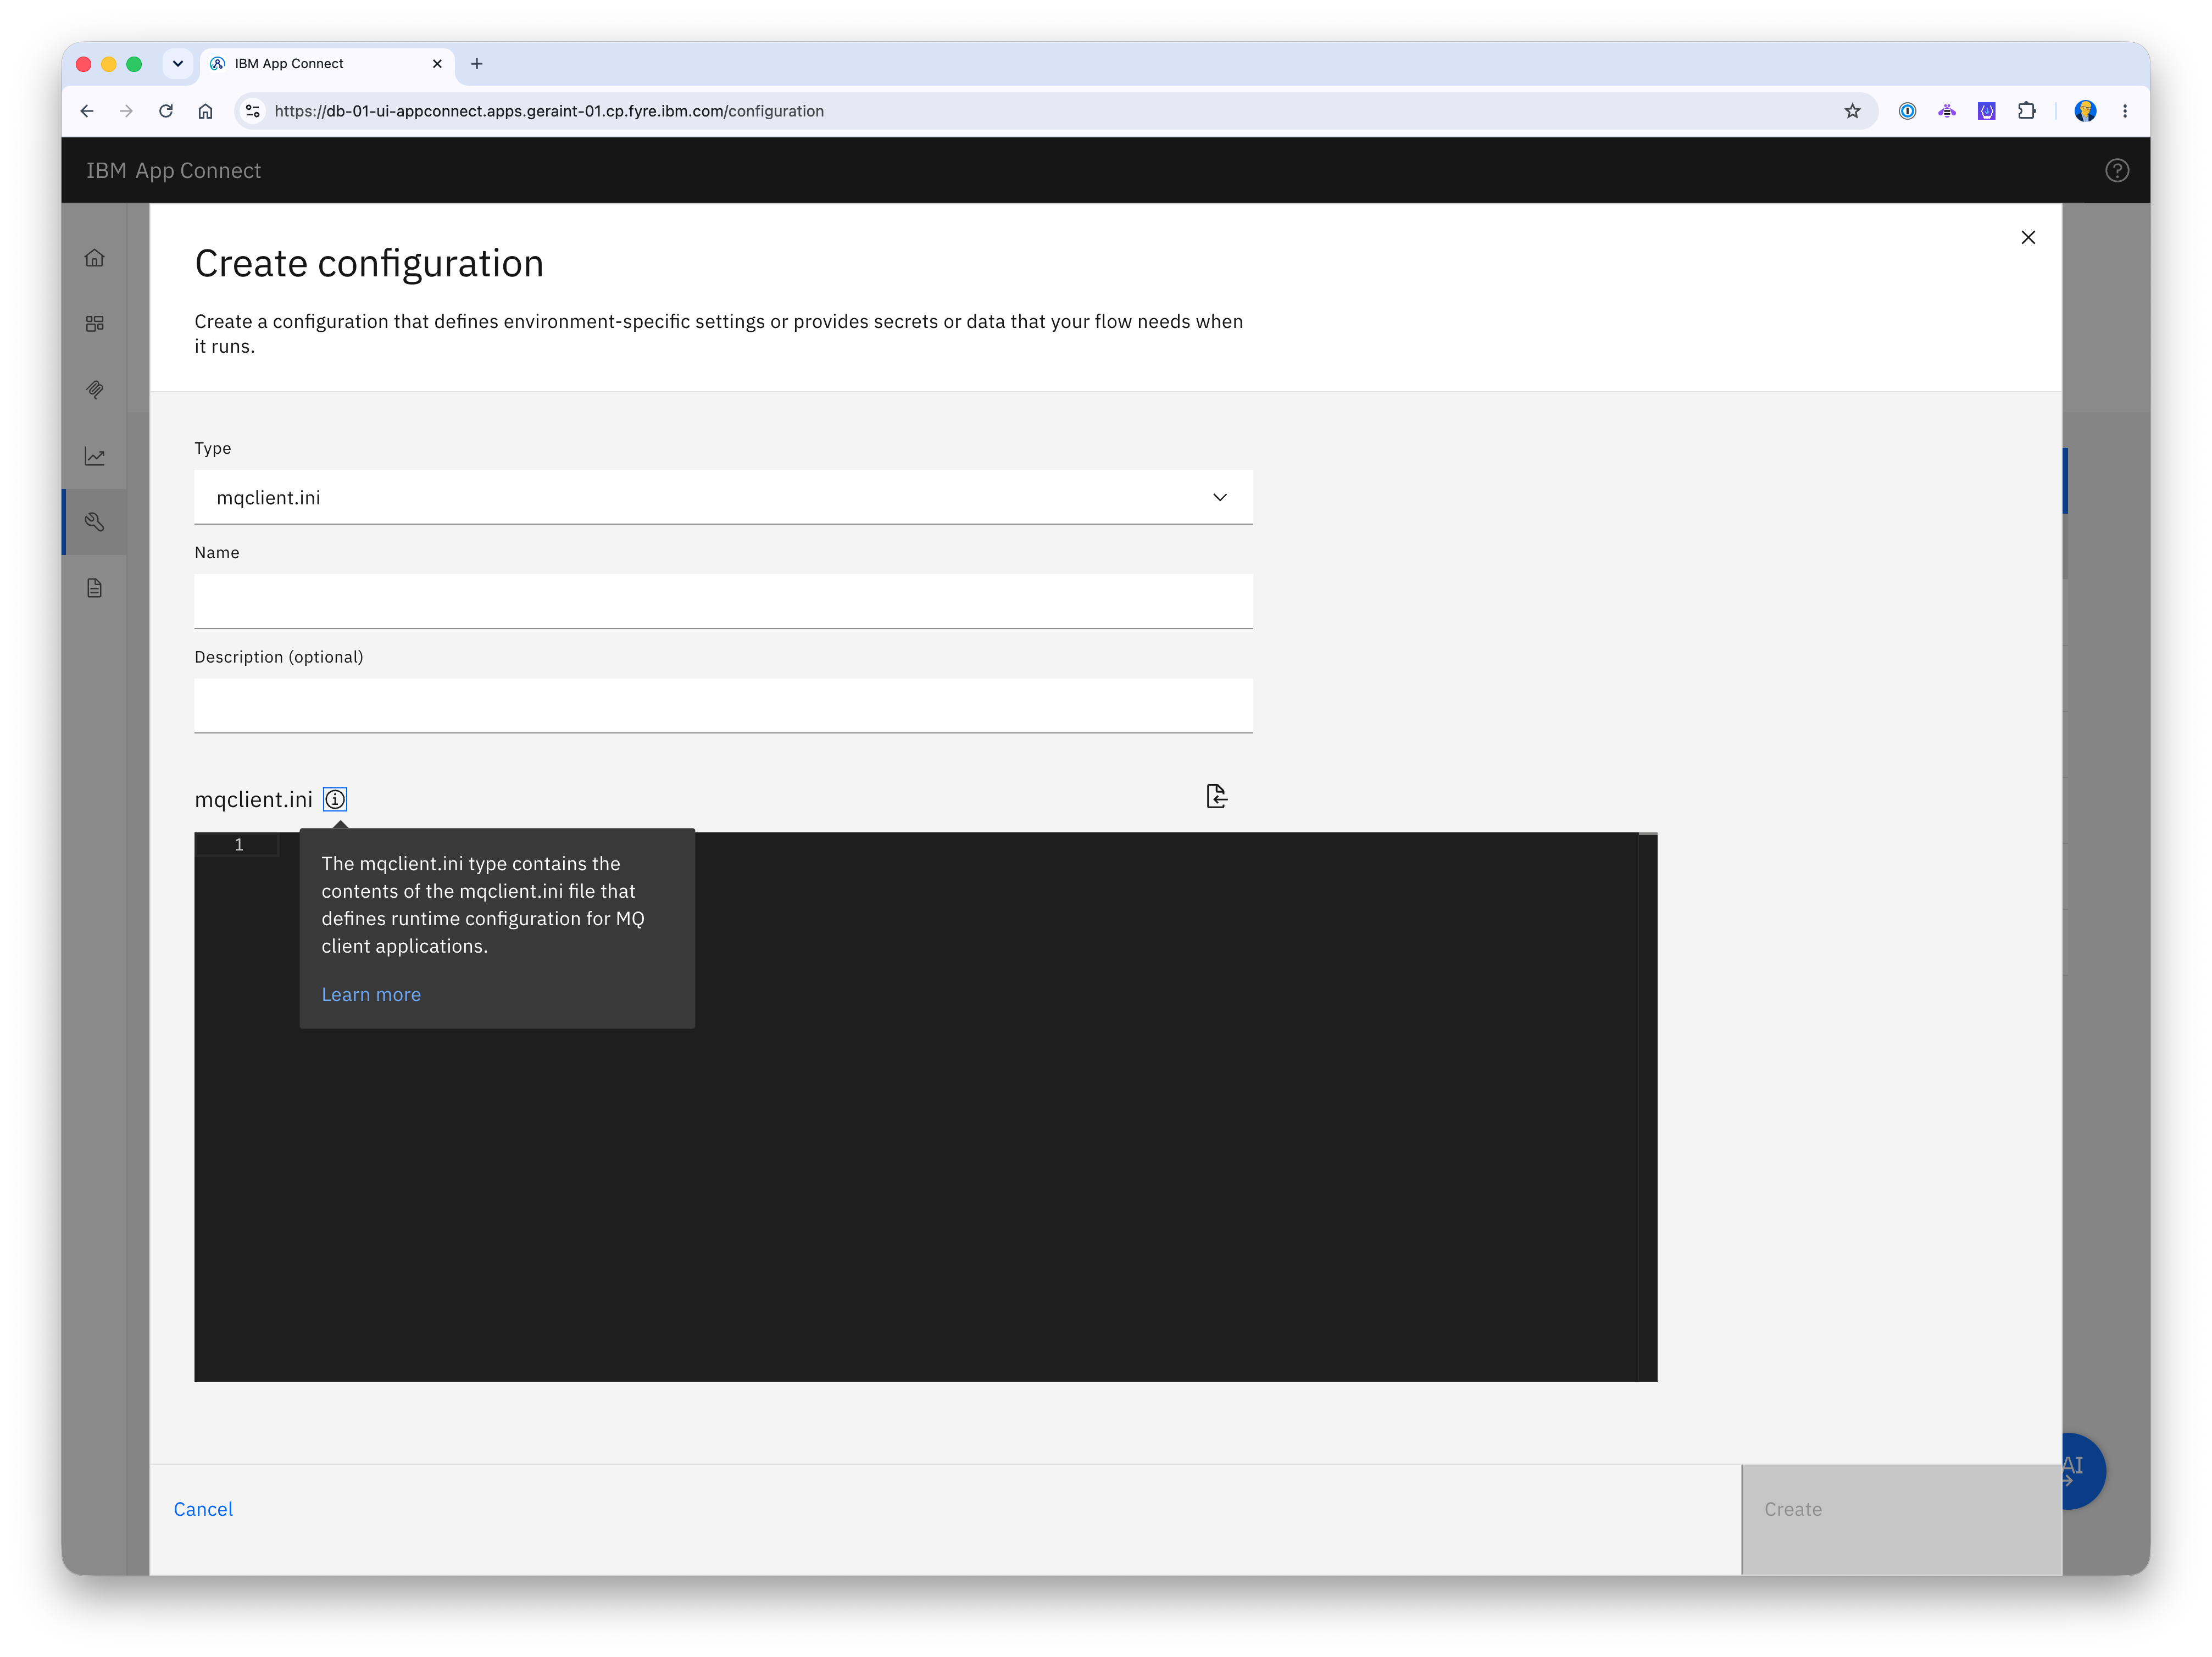Click the Name input field
The image size is (2212, 1657).
[x=723, y=601]
